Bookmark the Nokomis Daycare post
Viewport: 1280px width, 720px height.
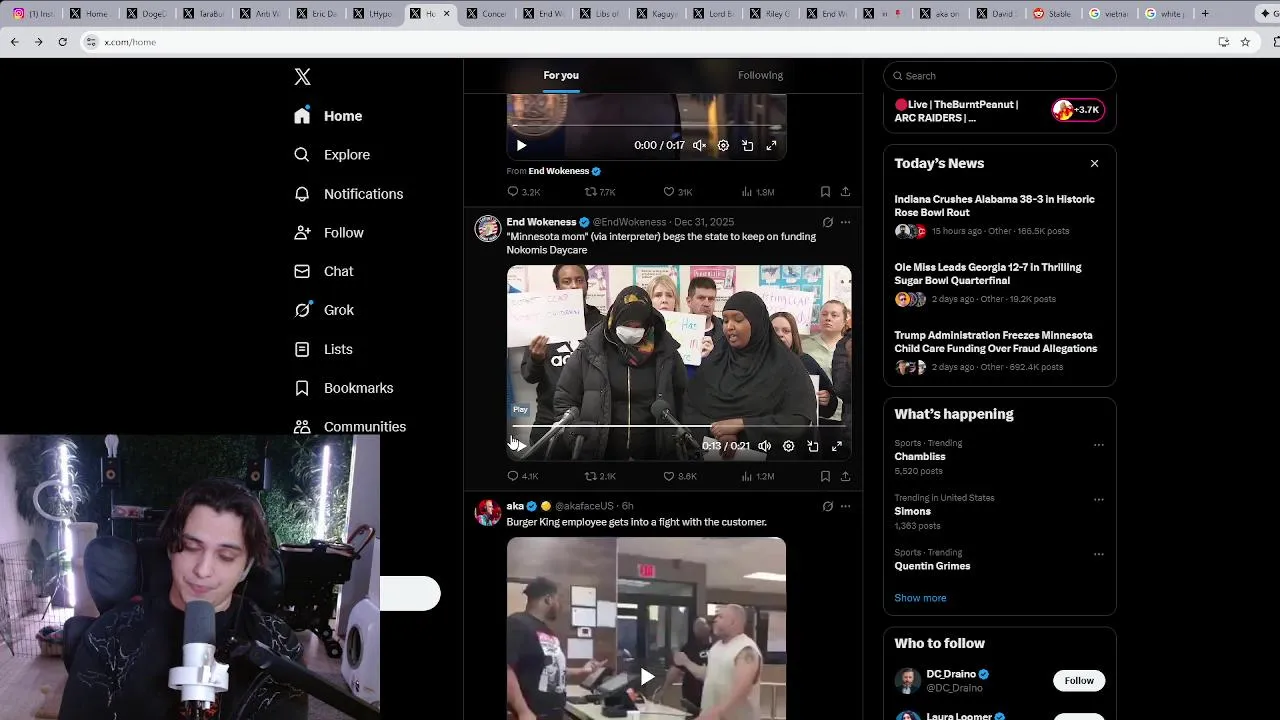click(x=825, y=476)
